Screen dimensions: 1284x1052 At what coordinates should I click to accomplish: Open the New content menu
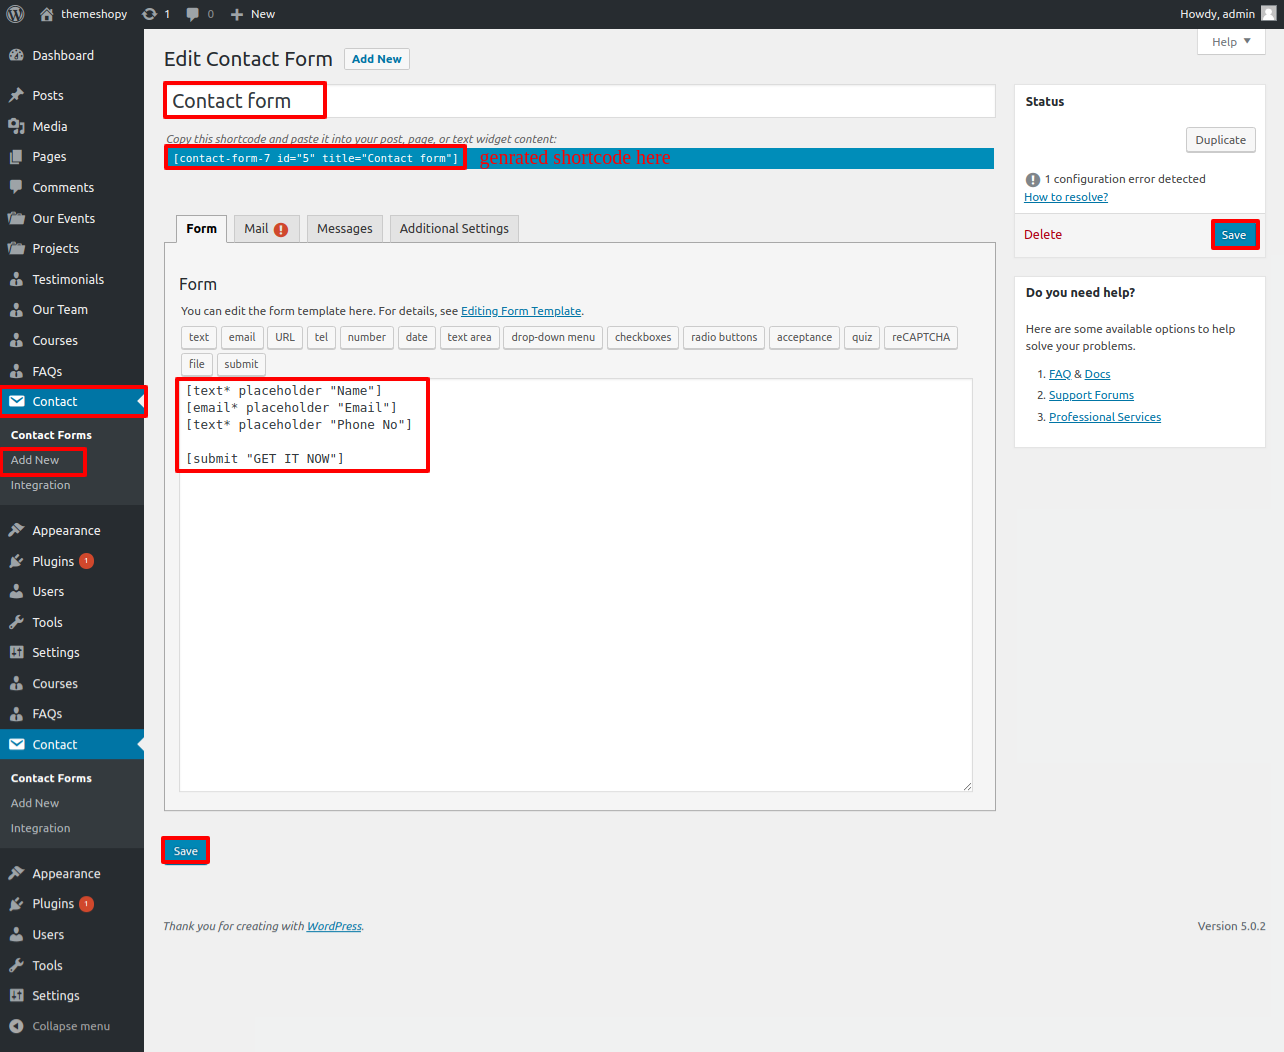[252, 14]
